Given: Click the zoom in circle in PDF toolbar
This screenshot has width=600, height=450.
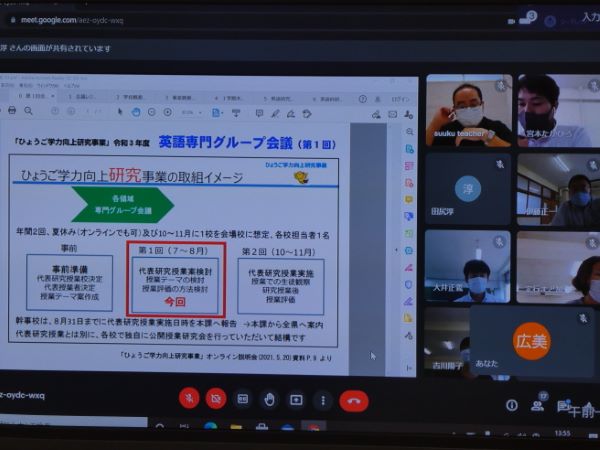Looking at the screenshot, I should (168, 112).
